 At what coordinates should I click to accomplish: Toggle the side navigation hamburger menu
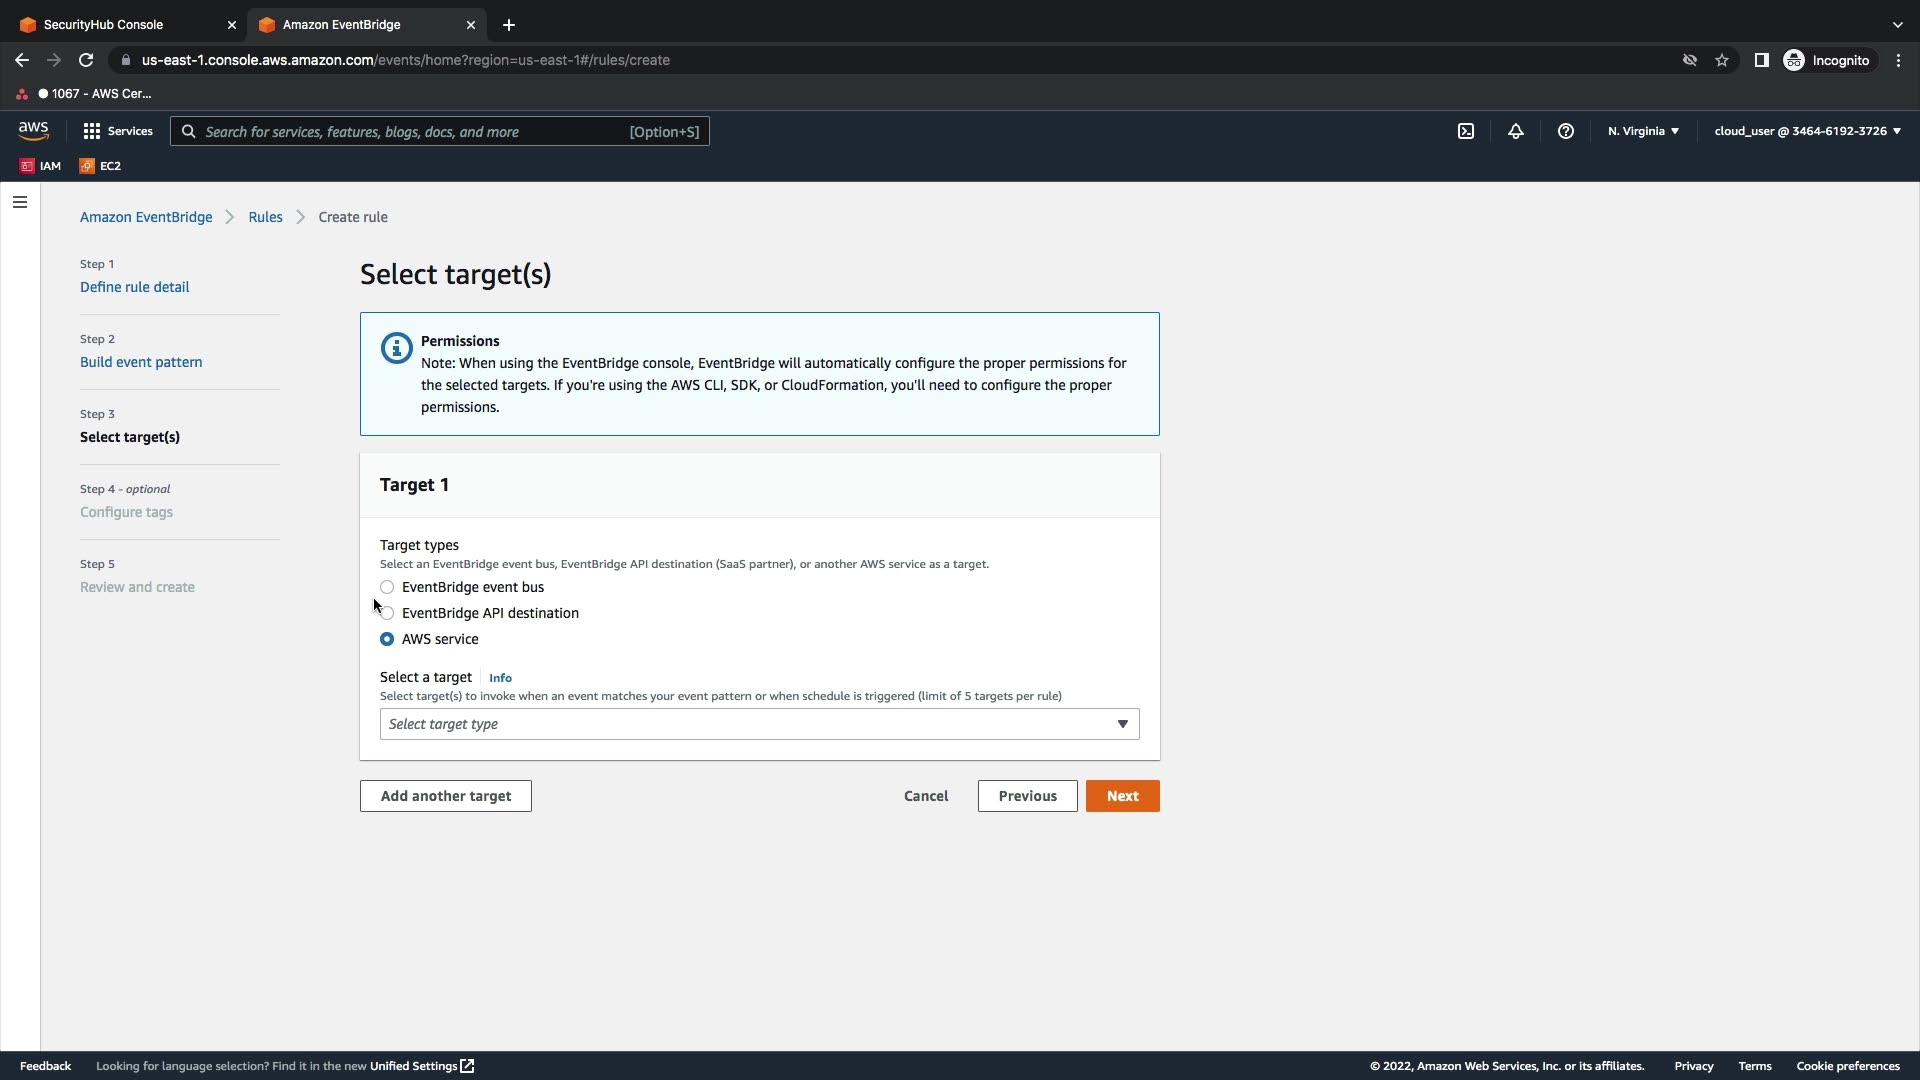(20, 202)
